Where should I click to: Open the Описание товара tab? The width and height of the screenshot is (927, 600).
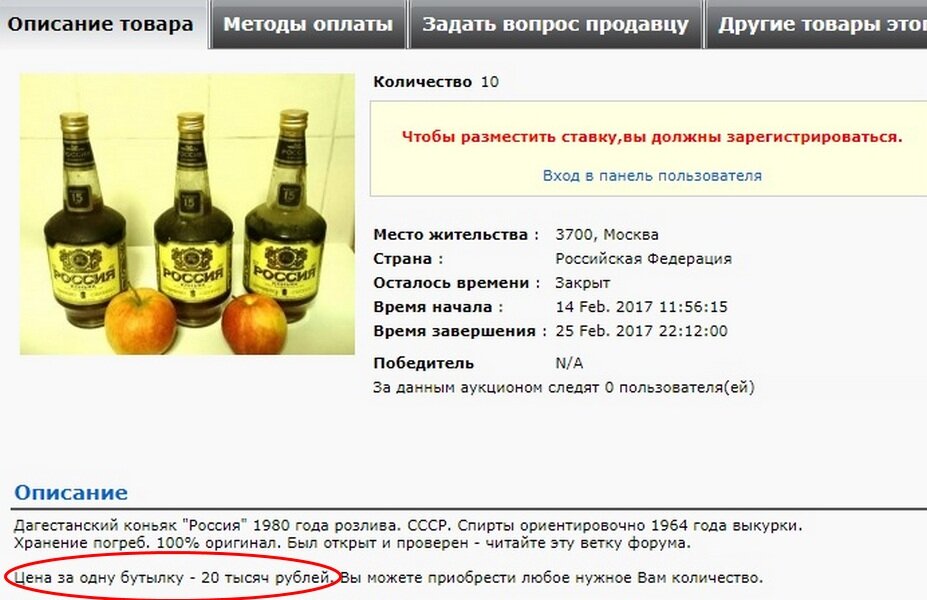pyautogui.click(x=103, y=24)
